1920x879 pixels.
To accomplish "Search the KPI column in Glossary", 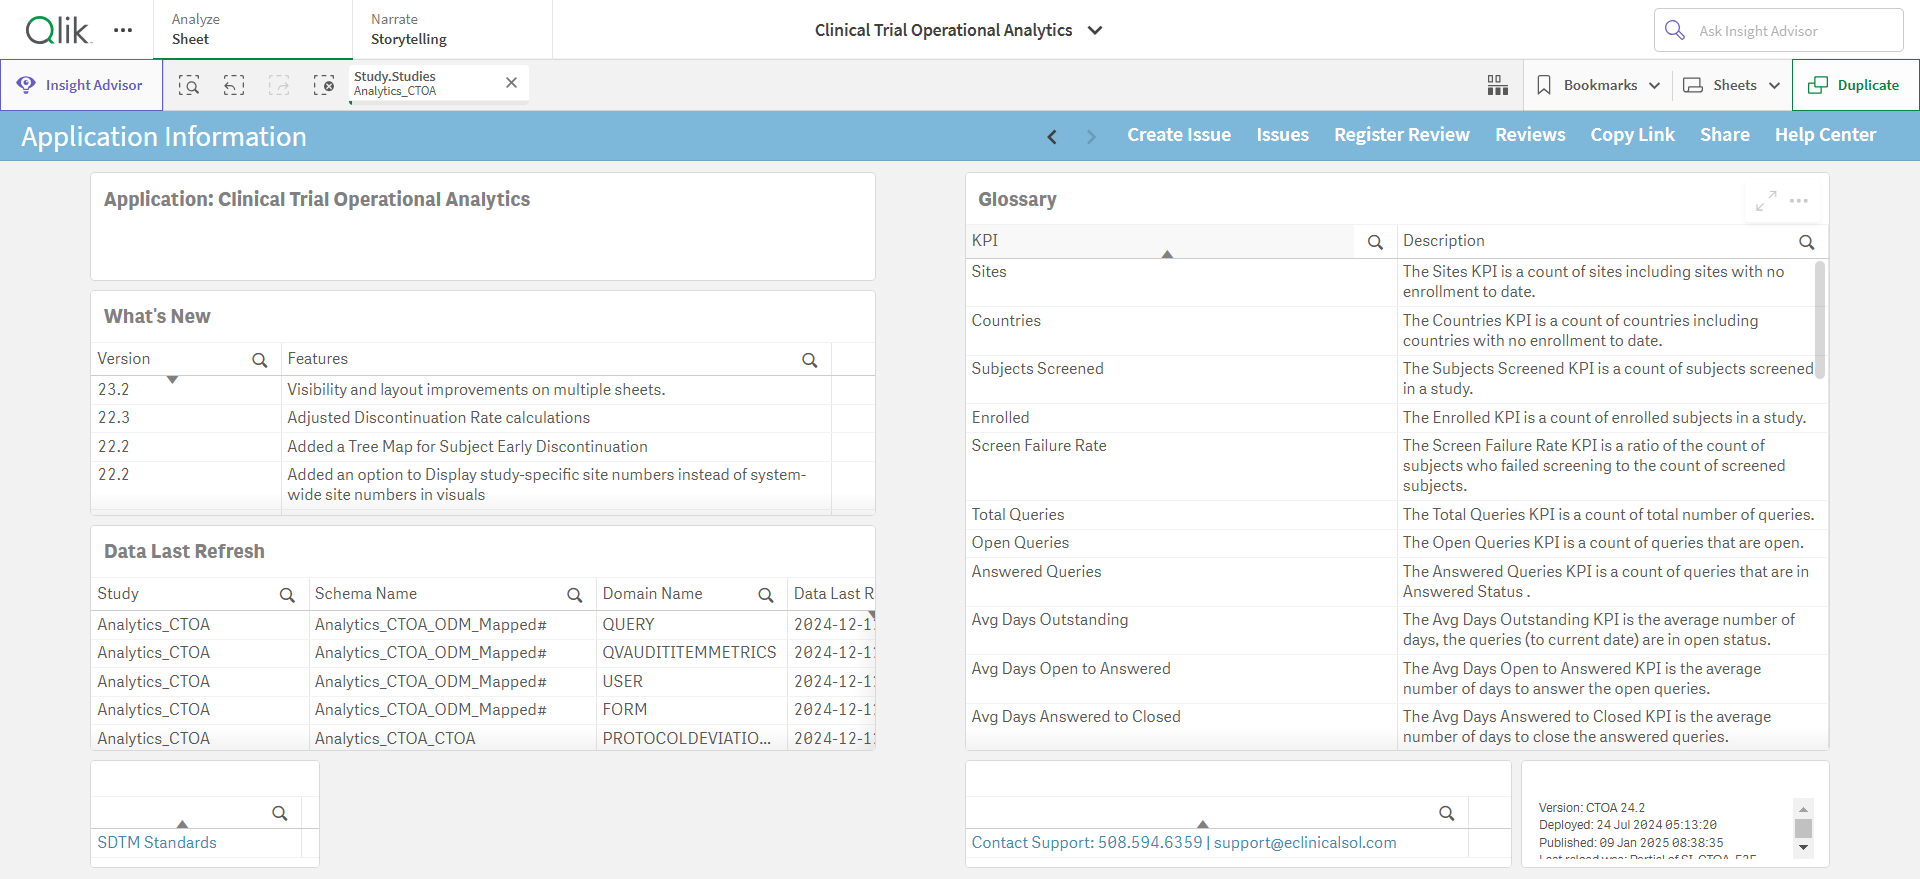I will pos(1375,242).
